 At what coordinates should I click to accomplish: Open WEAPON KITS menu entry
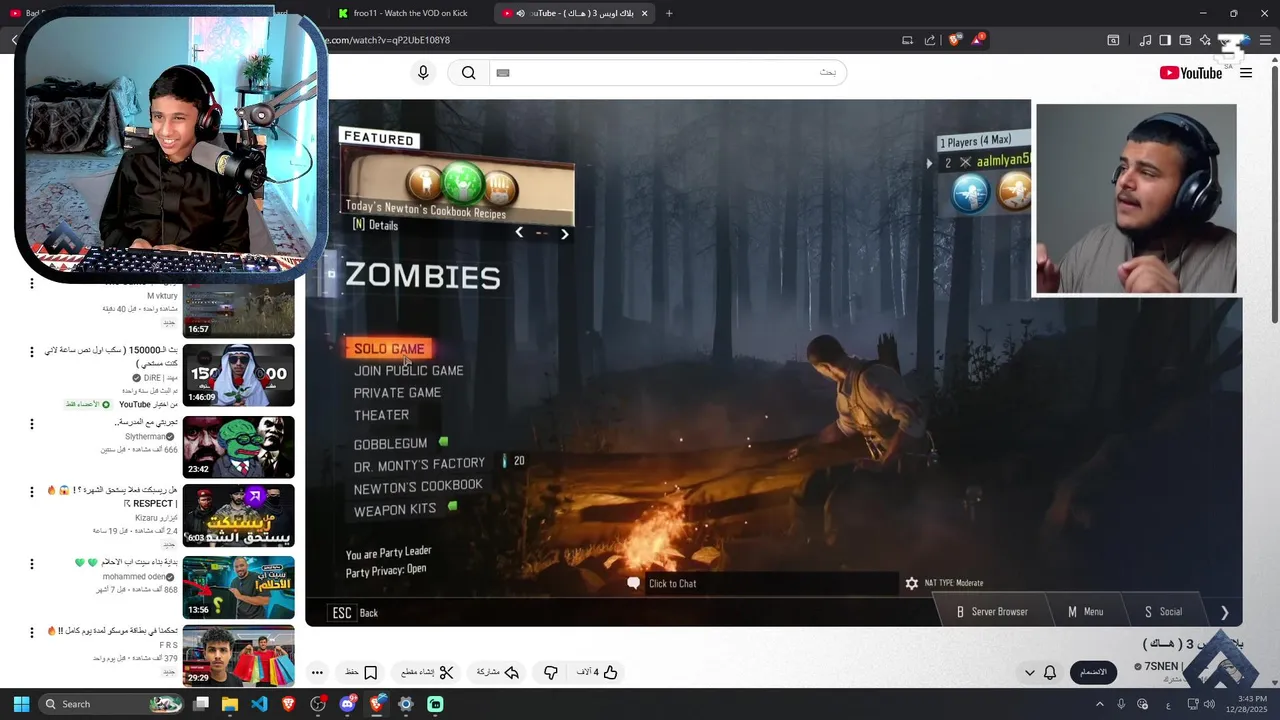(395, 510)
